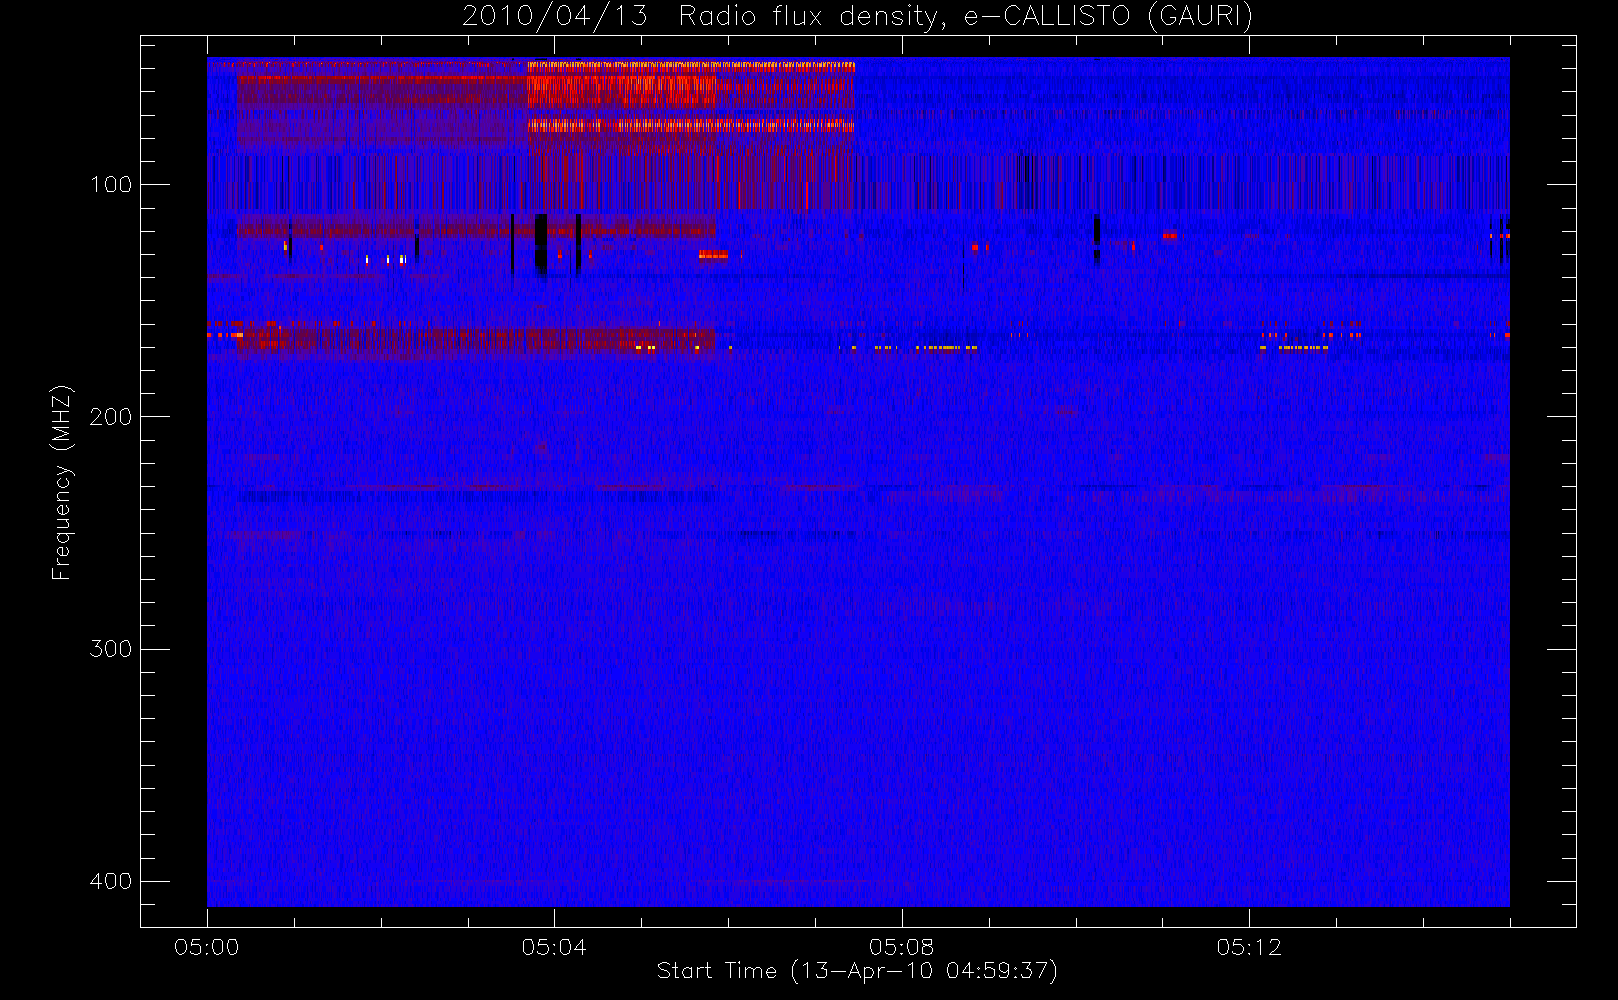The height and width of the screenshot is (1000, 1618).
Task: Click the 'Frequency (MHZ)' axis label
Action: click(x=62, y=482)
